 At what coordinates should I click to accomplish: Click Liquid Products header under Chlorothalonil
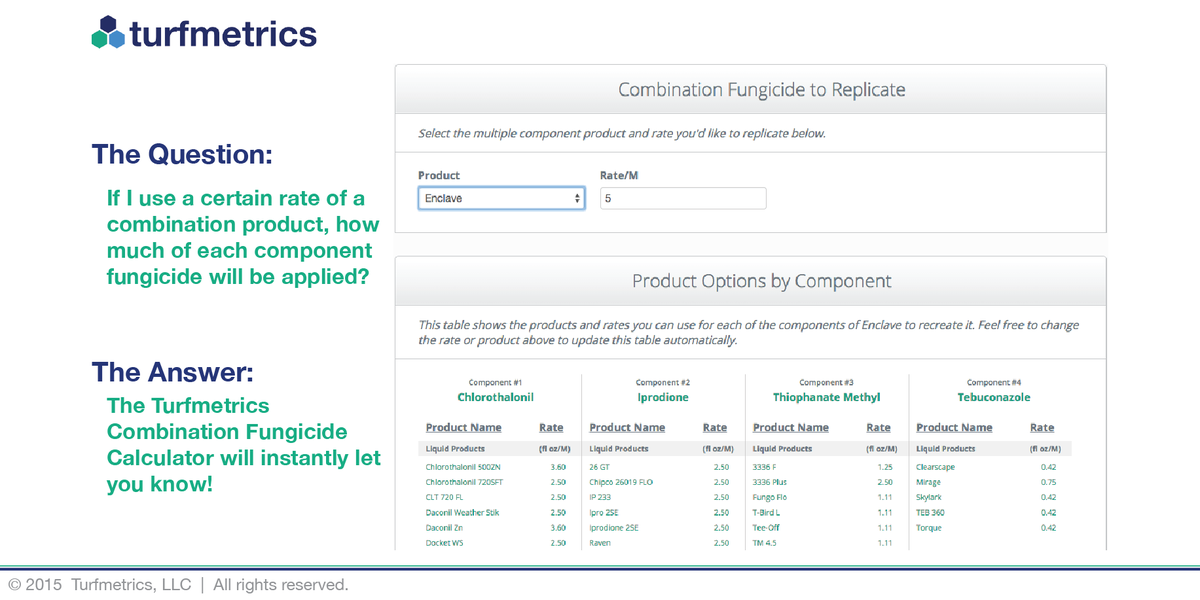[455, 449]
